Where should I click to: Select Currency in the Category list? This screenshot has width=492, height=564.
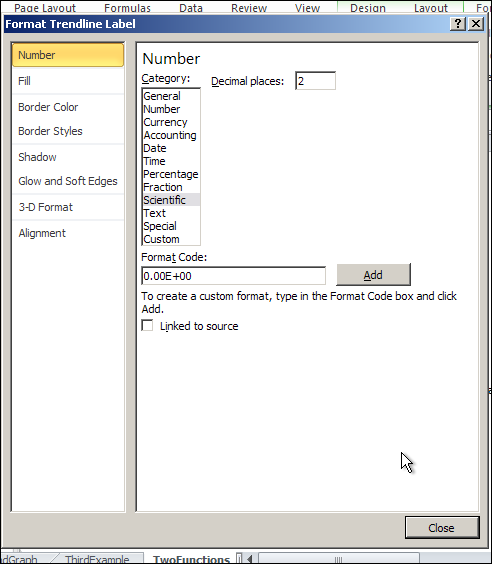coord(171,122)
